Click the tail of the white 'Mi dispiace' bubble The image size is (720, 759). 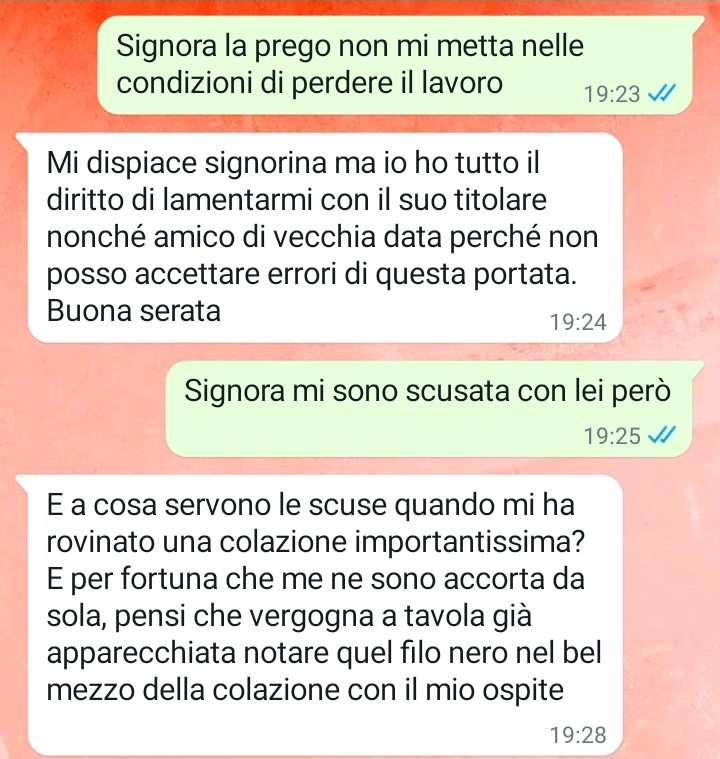pos(23,140)
